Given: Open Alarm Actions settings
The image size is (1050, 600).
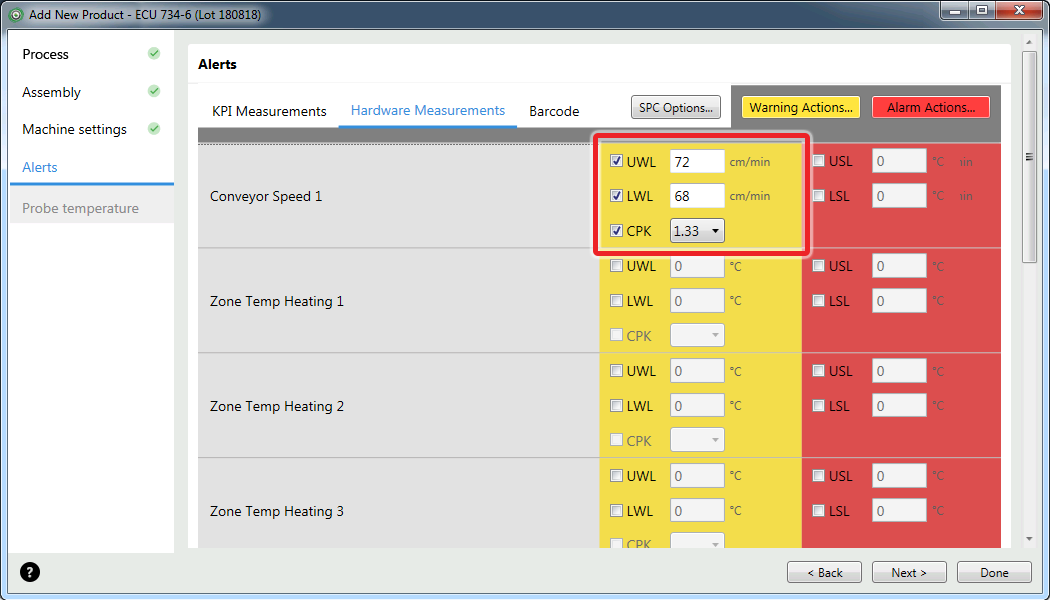Looking at the screenshot, I should [931, 107].
